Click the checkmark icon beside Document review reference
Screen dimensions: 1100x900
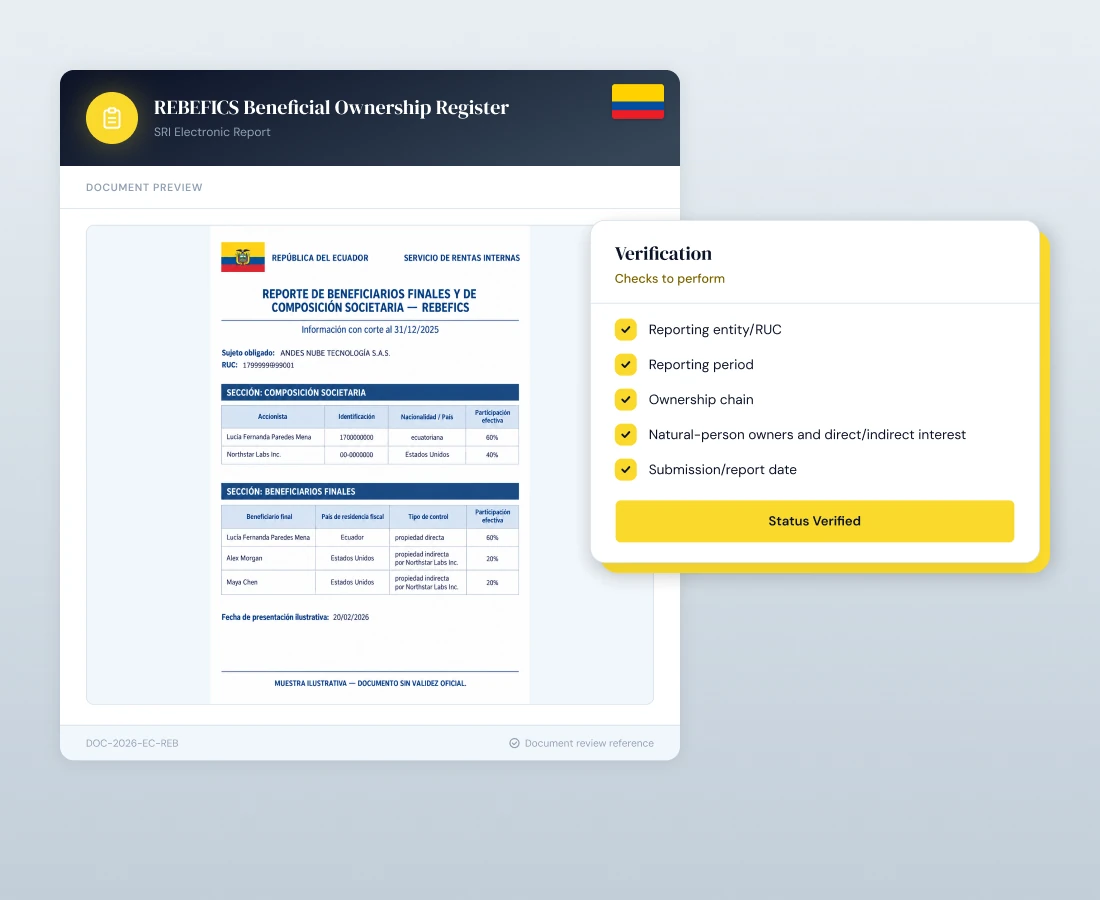tap(514, 743)
